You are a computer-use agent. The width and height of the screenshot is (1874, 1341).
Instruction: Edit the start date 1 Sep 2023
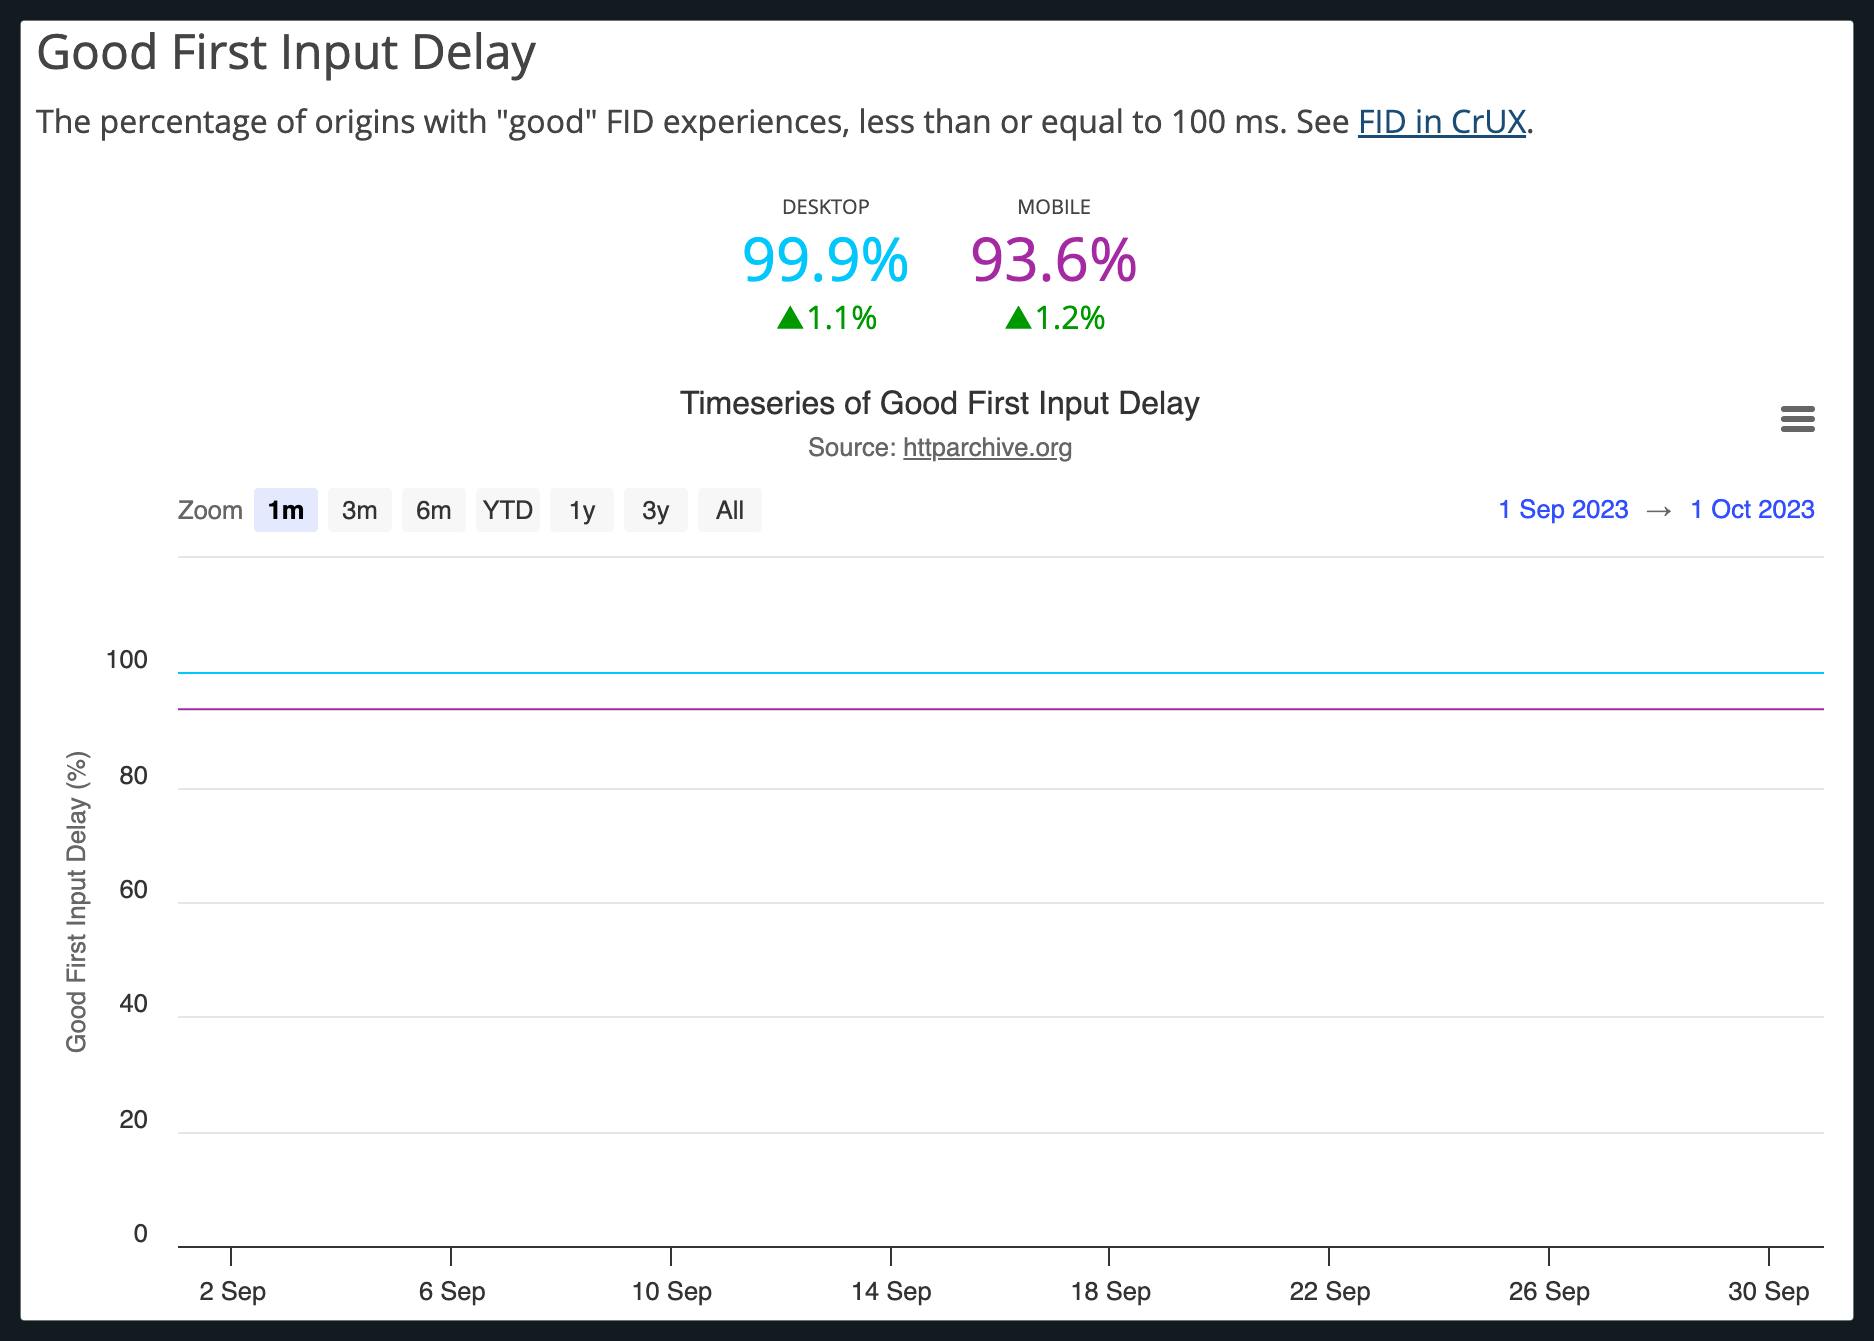[x=1563, y=509]
